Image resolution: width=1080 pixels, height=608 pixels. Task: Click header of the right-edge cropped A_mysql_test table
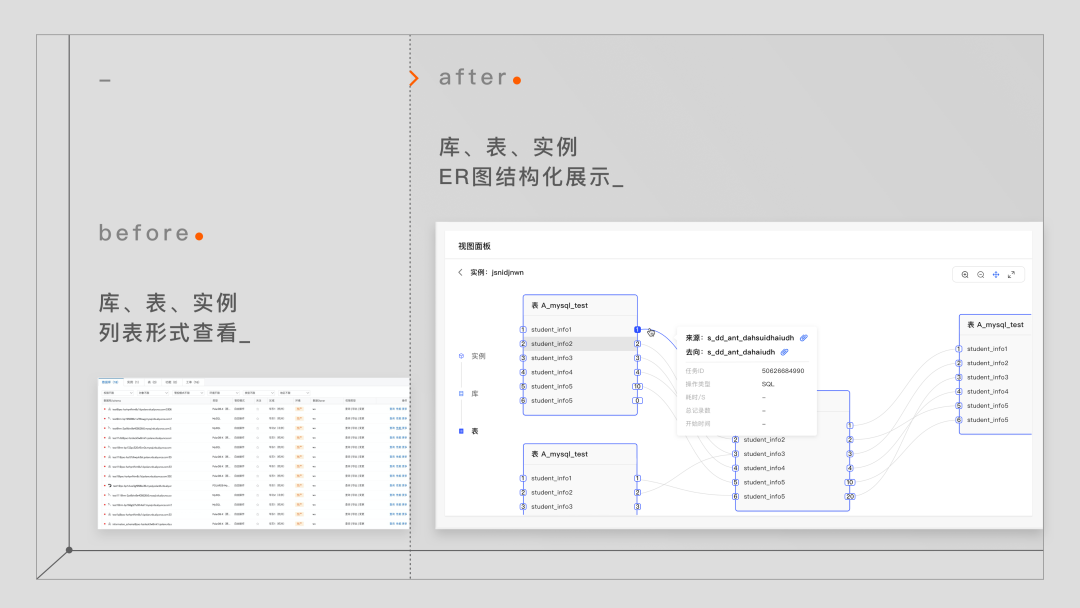pyautogui.click(x=995, y=325)
